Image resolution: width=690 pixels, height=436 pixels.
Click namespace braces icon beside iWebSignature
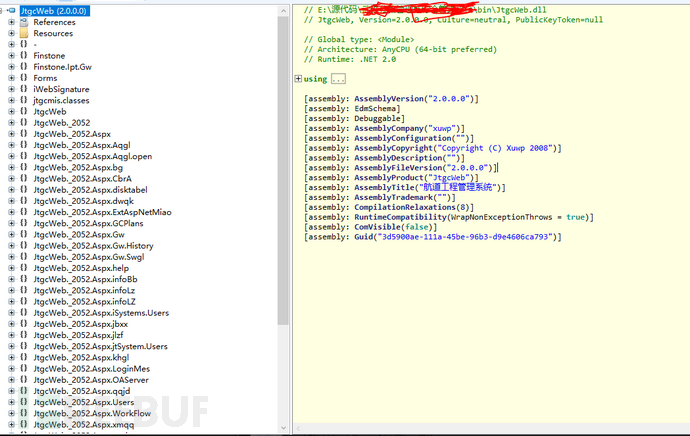[x=24, y=89]
